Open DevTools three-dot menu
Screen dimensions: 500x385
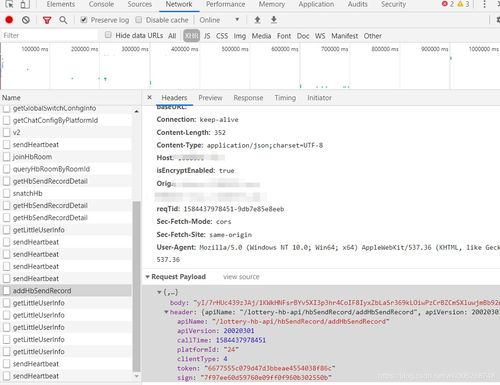(x=484, y=4)
